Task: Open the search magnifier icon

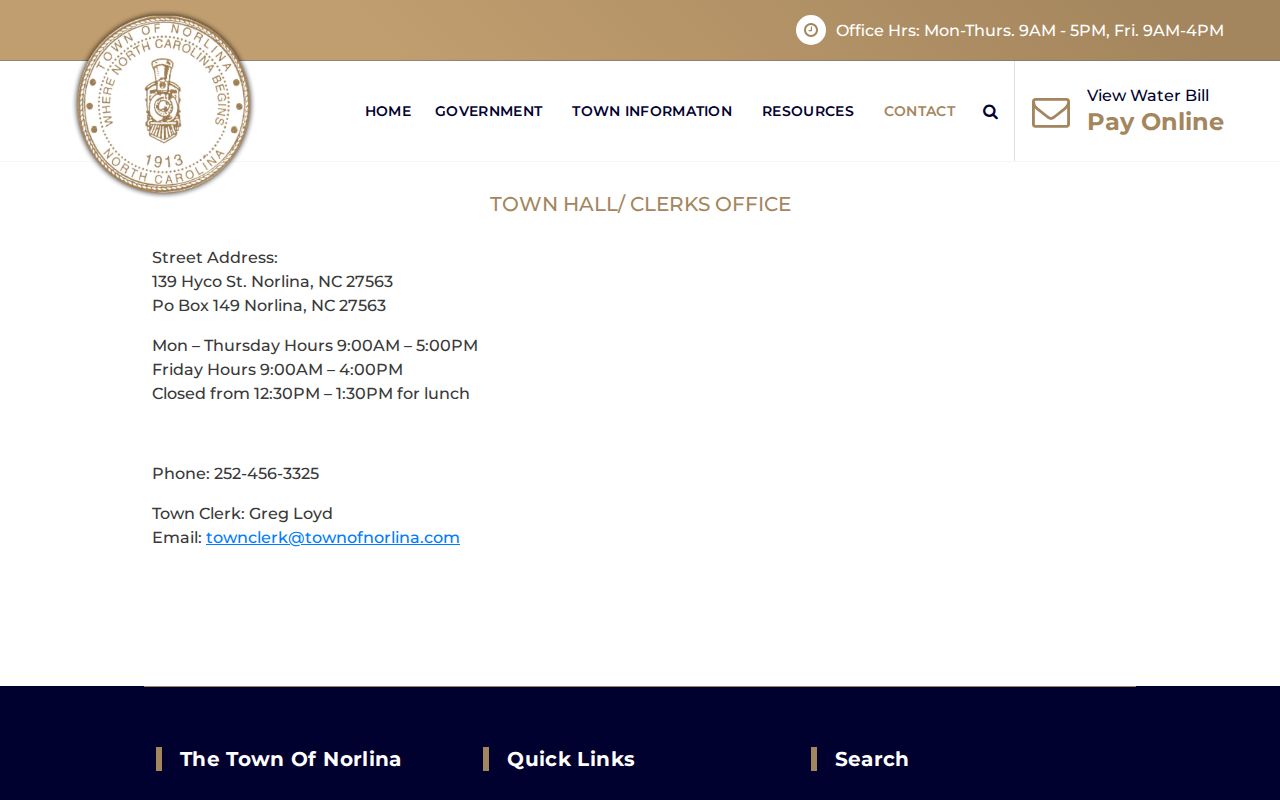Action: point(990,112)
